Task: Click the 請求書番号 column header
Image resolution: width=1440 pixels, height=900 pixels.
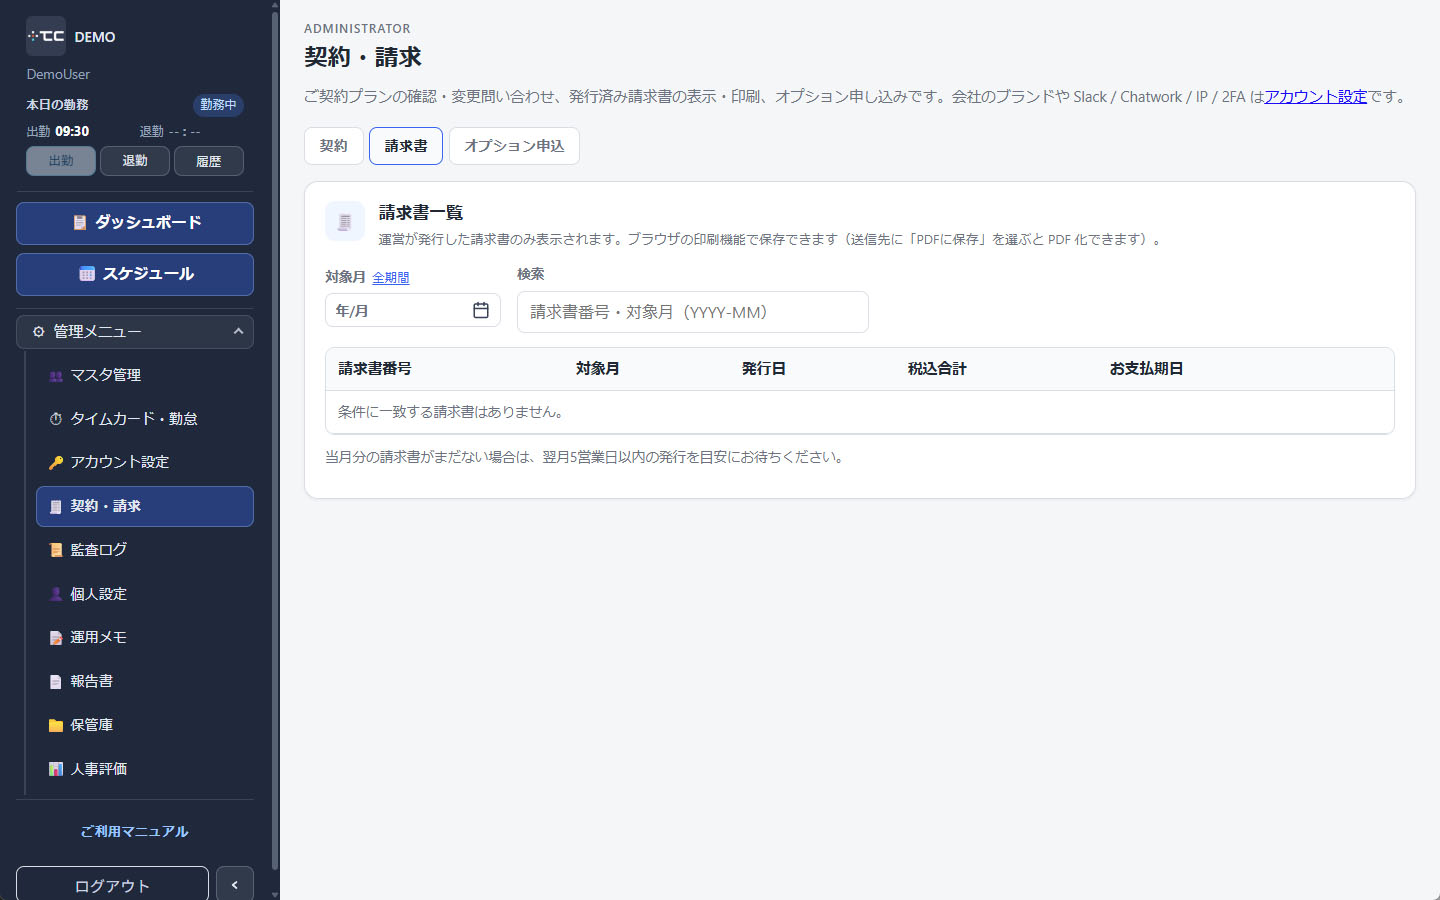Action: point(375,369)
